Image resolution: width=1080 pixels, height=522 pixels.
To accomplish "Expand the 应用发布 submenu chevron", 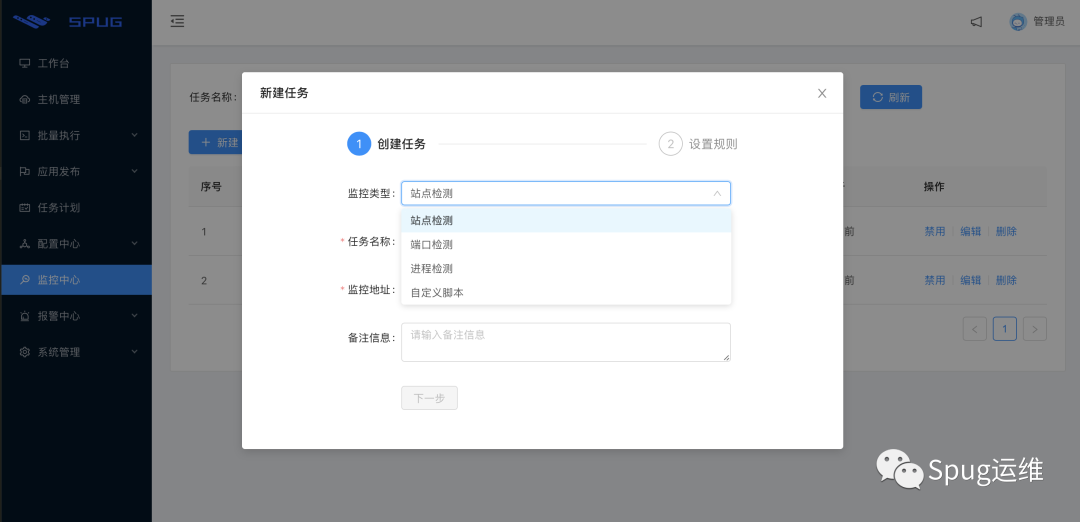I will pyautogui.click(x=134, y=171).
